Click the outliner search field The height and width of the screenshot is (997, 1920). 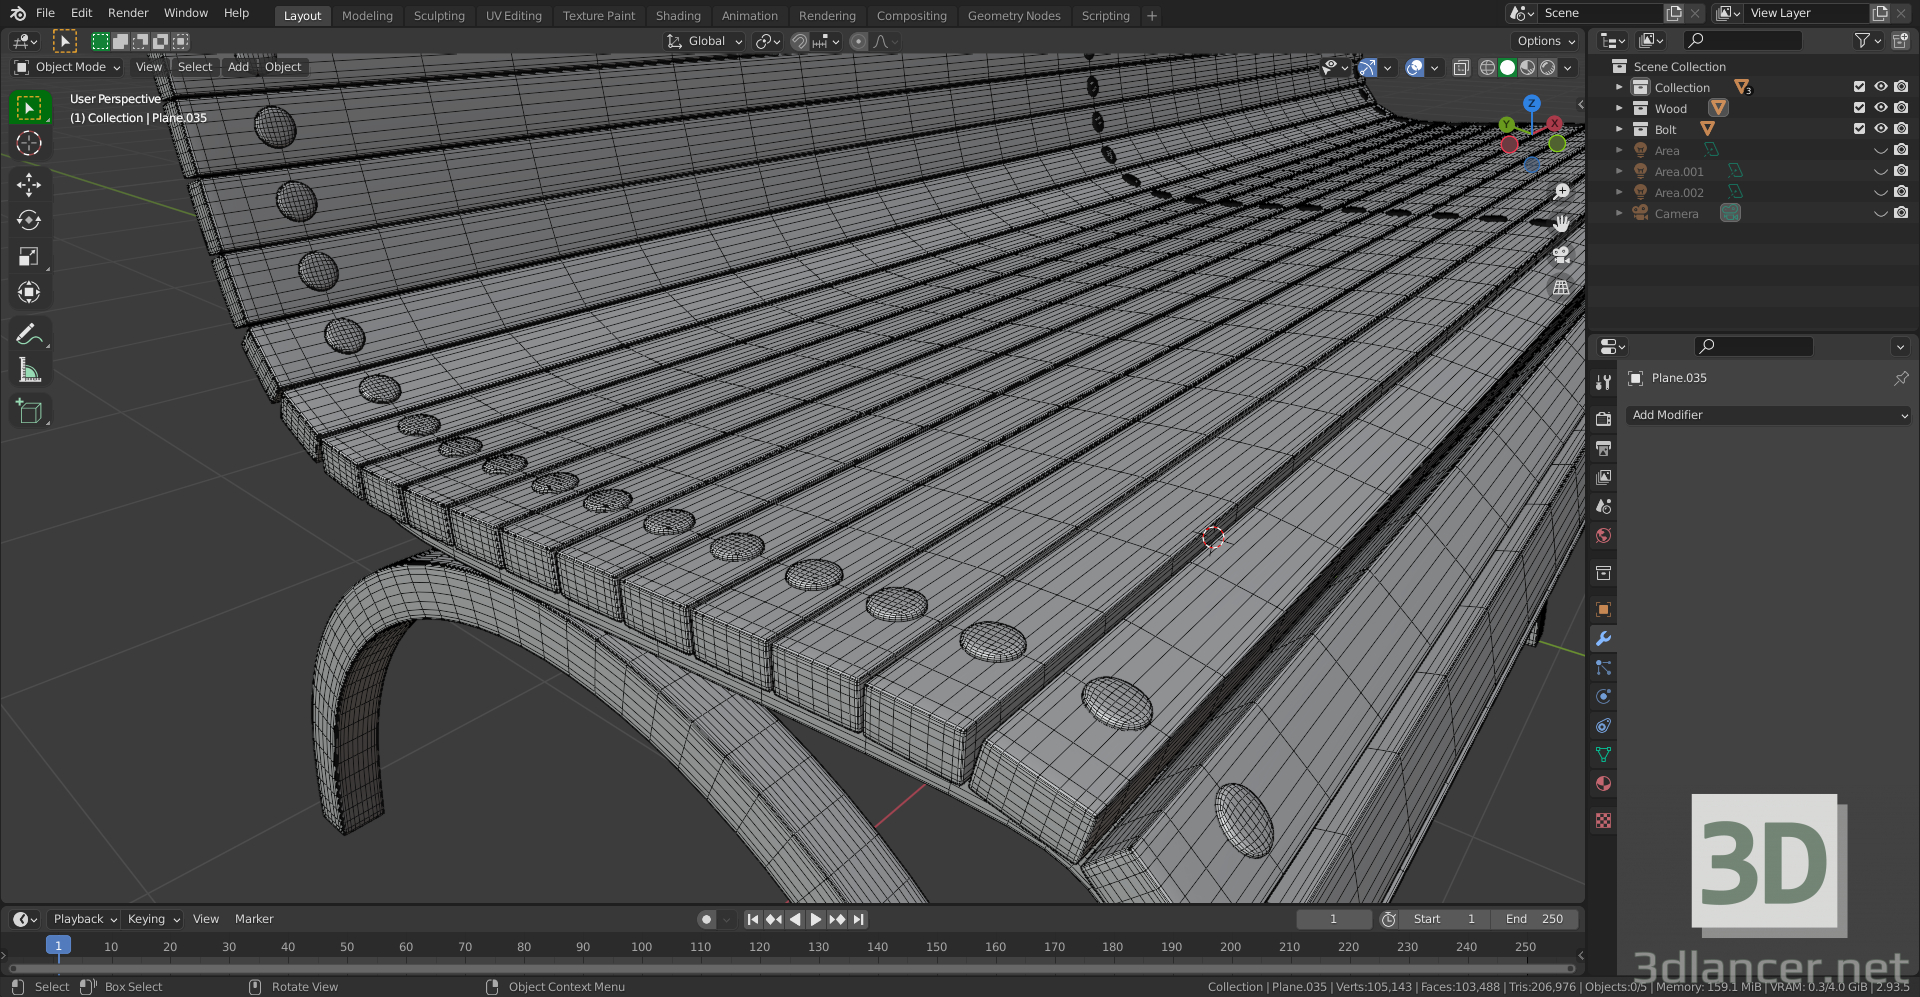tap(1743, 40)
